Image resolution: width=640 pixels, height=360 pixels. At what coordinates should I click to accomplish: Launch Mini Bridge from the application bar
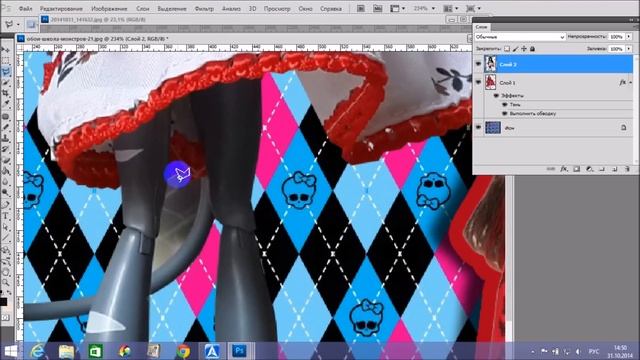tap(378, 8)
